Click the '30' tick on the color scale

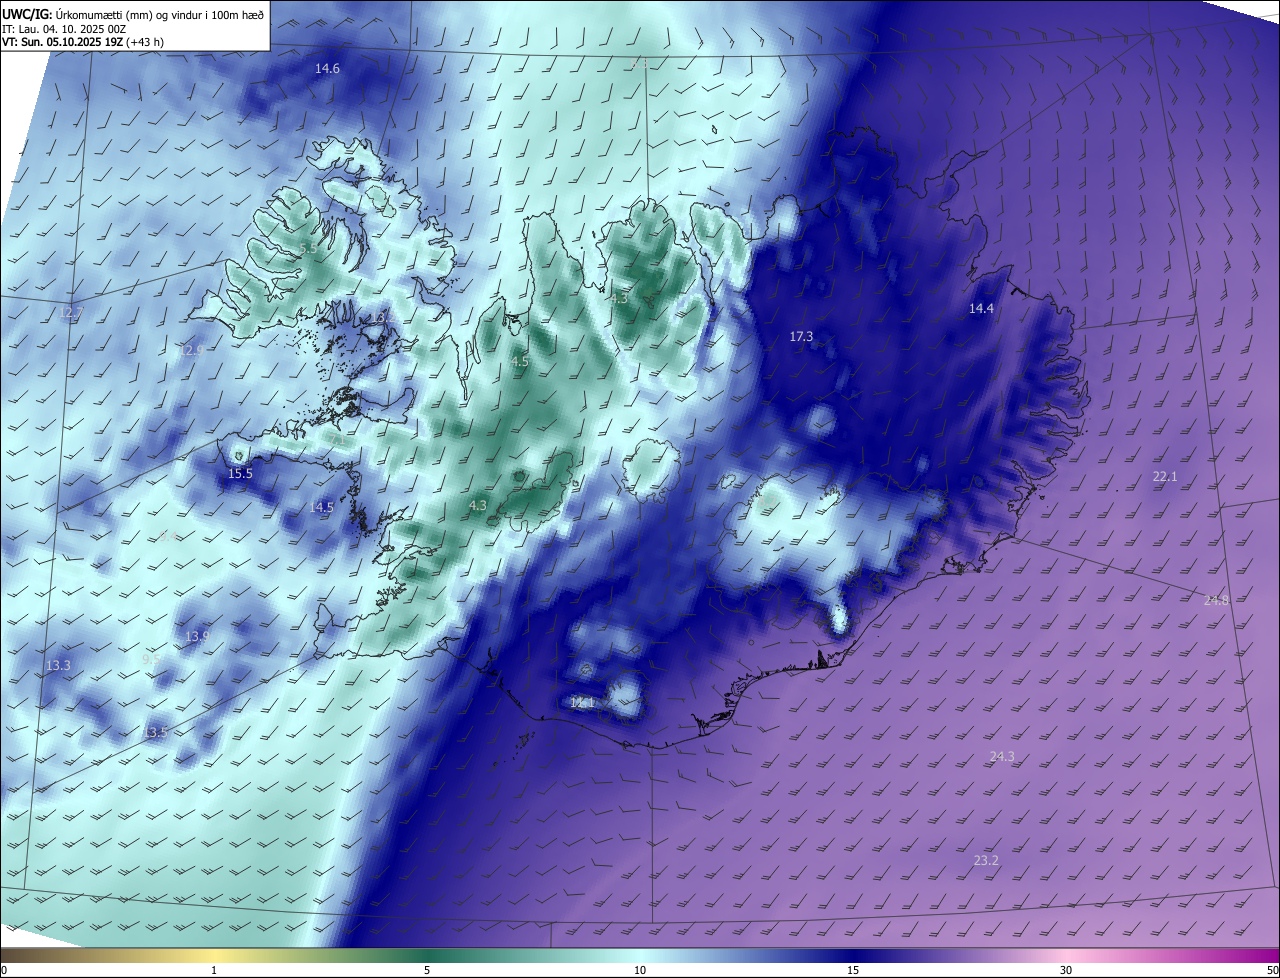(x=1066, y=970)
